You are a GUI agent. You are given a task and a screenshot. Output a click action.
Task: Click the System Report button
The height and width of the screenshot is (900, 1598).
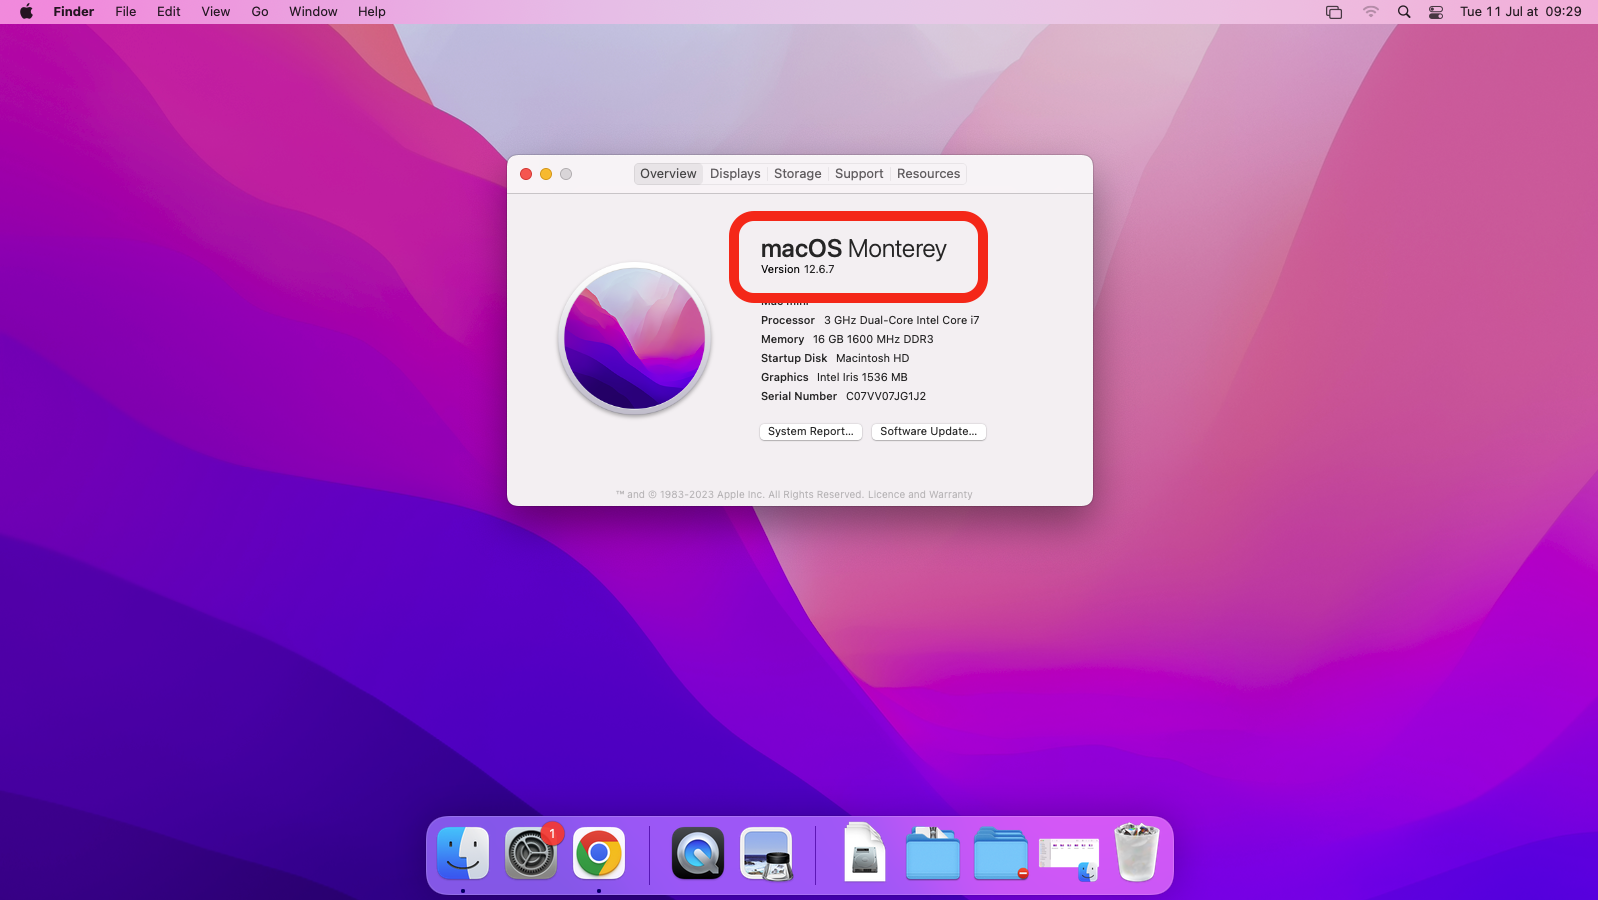(x=811, y=432)
